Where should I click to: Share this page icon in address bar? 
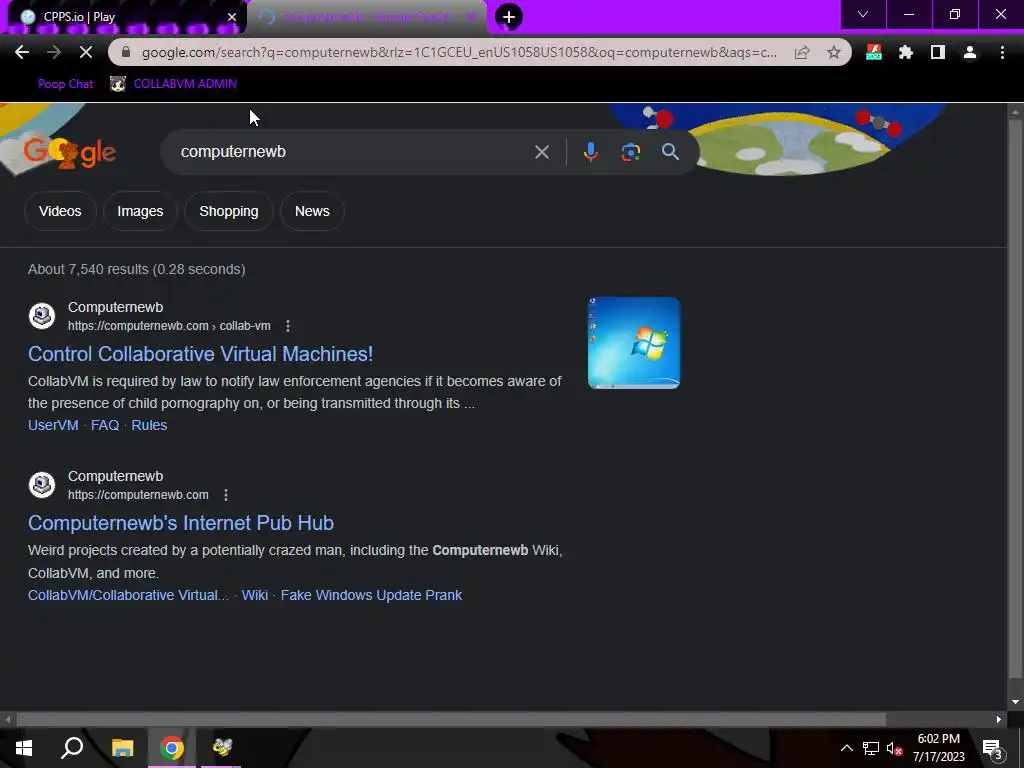802,52
